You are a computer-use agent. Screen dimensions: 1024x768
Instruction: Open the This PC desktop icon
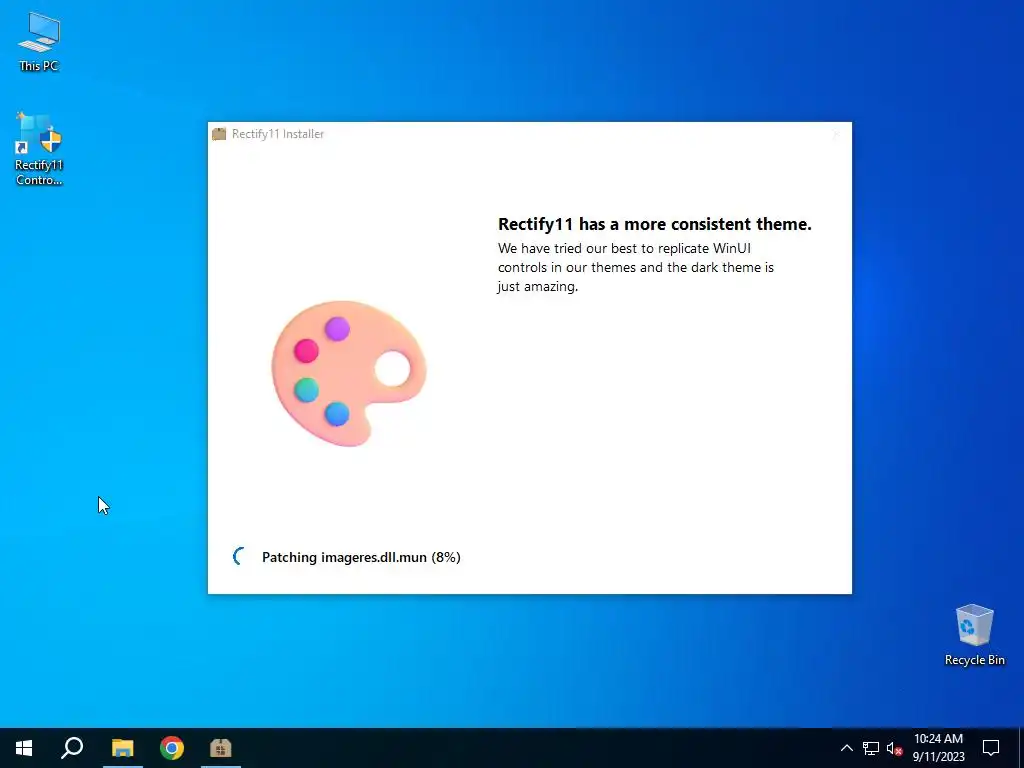pos(39,41)
